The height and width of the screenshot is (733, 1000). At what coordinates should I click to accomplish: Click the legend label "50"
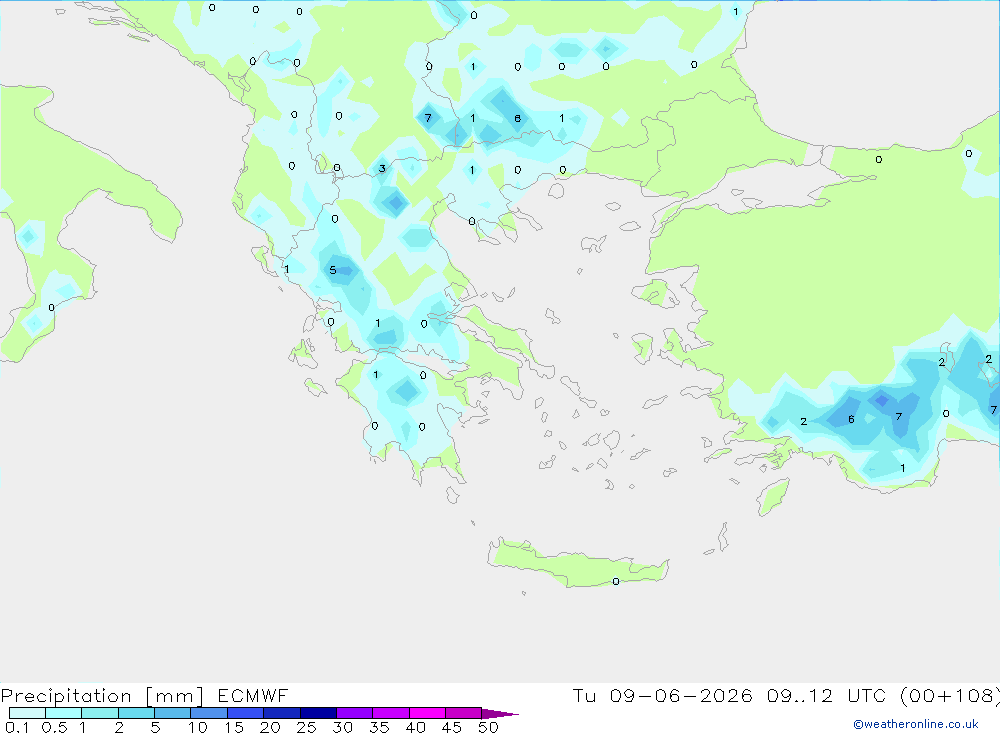coord(489,727)
